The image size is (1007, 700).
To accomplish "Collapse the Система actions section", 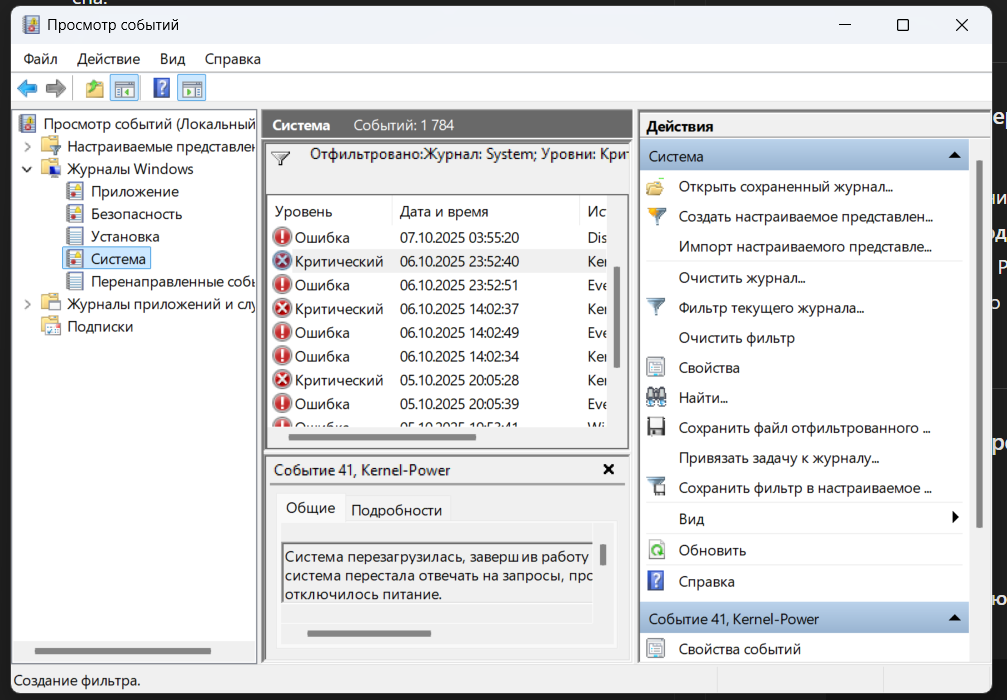I will click(x=954, y=155).
